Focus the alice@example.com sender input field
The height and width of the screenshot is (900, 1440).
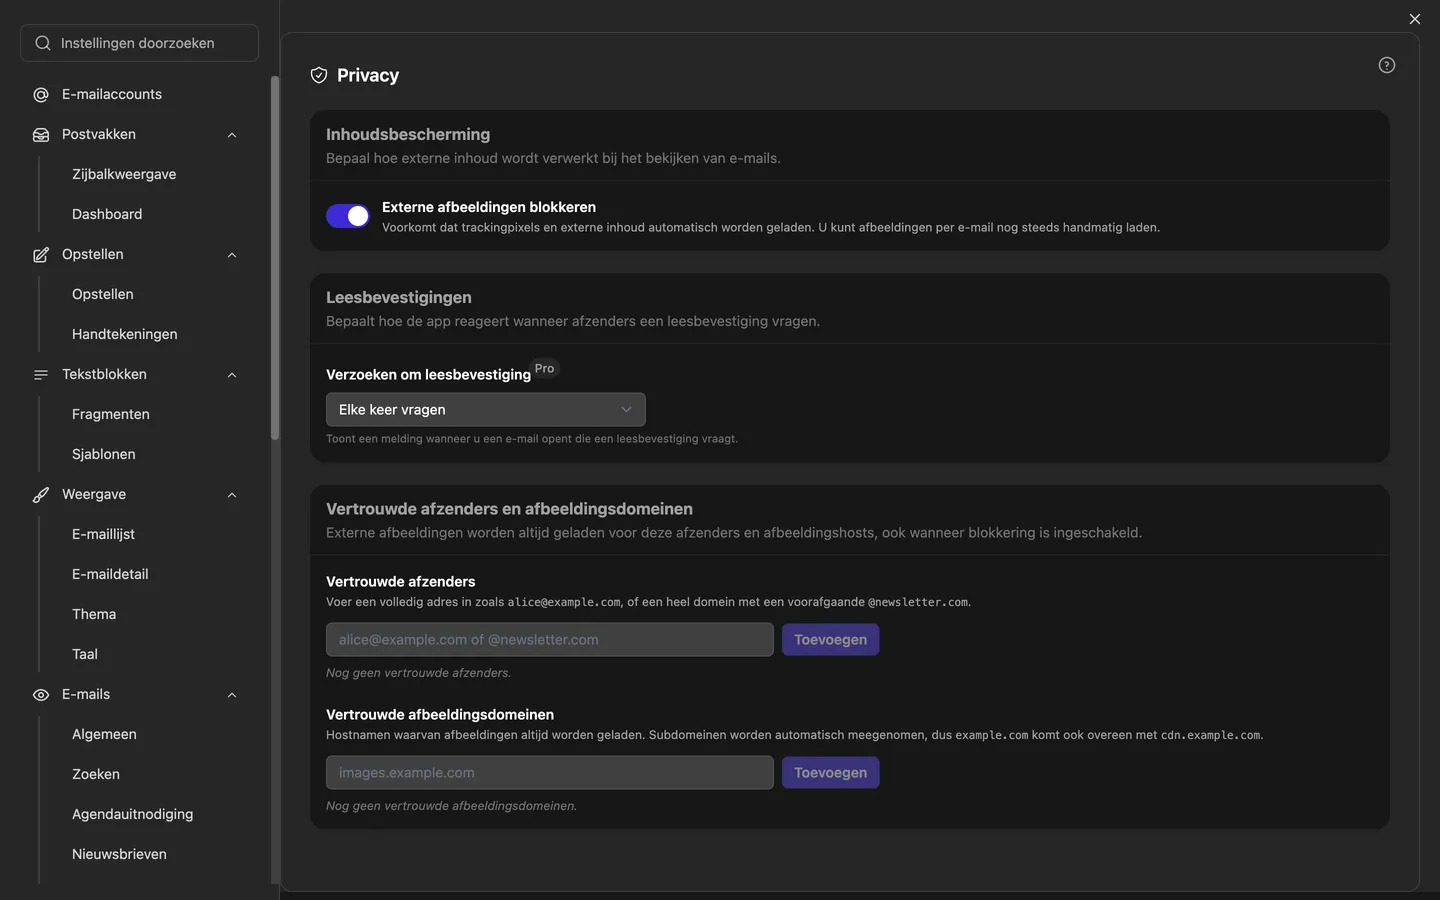coord(550,640)
